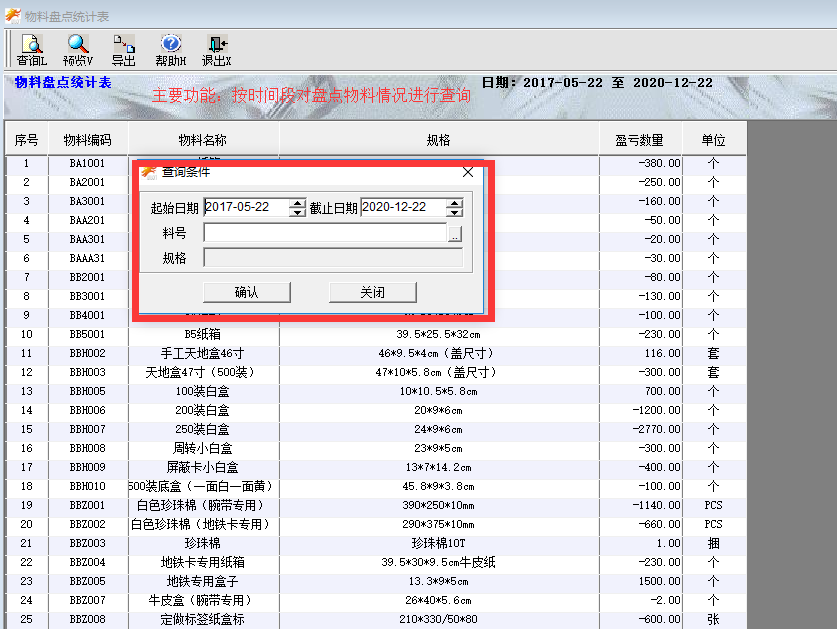Select the BB2001 material code cell
The image size is (837, 629).
click(x=88, y=278)
